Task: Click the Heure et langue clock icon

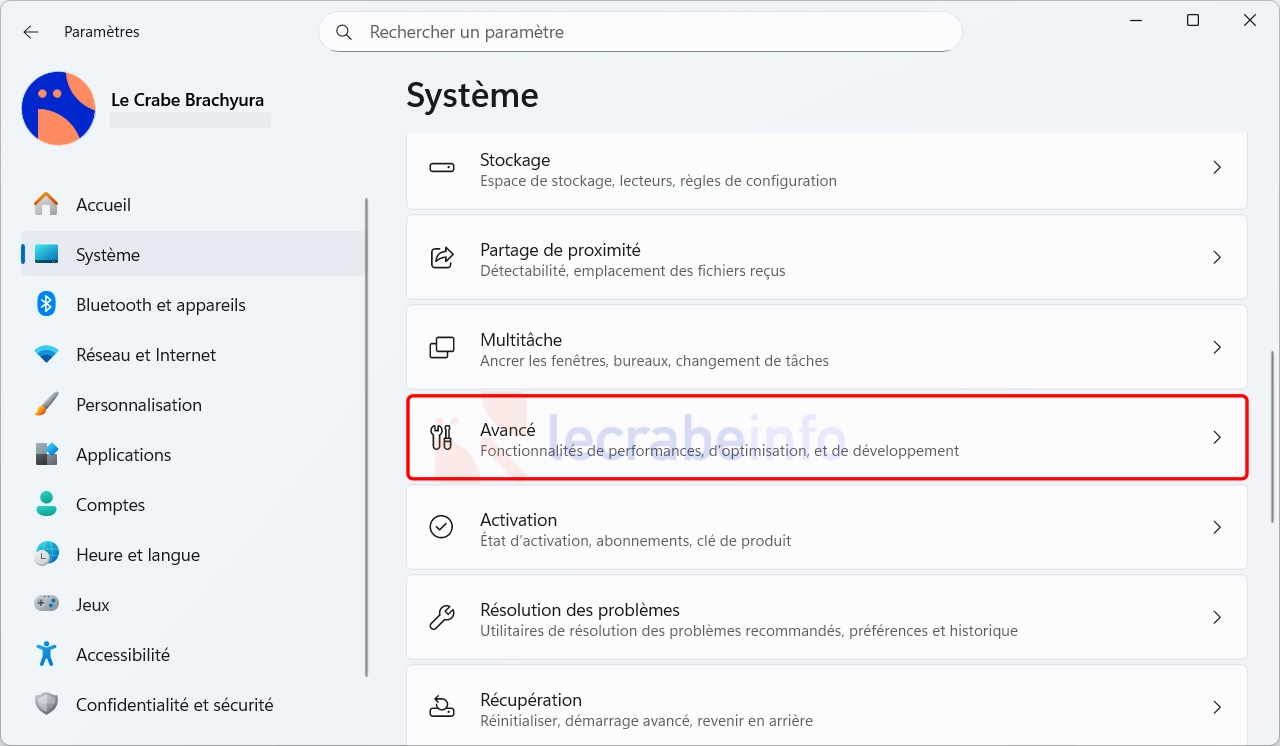Action: [46, 555]
